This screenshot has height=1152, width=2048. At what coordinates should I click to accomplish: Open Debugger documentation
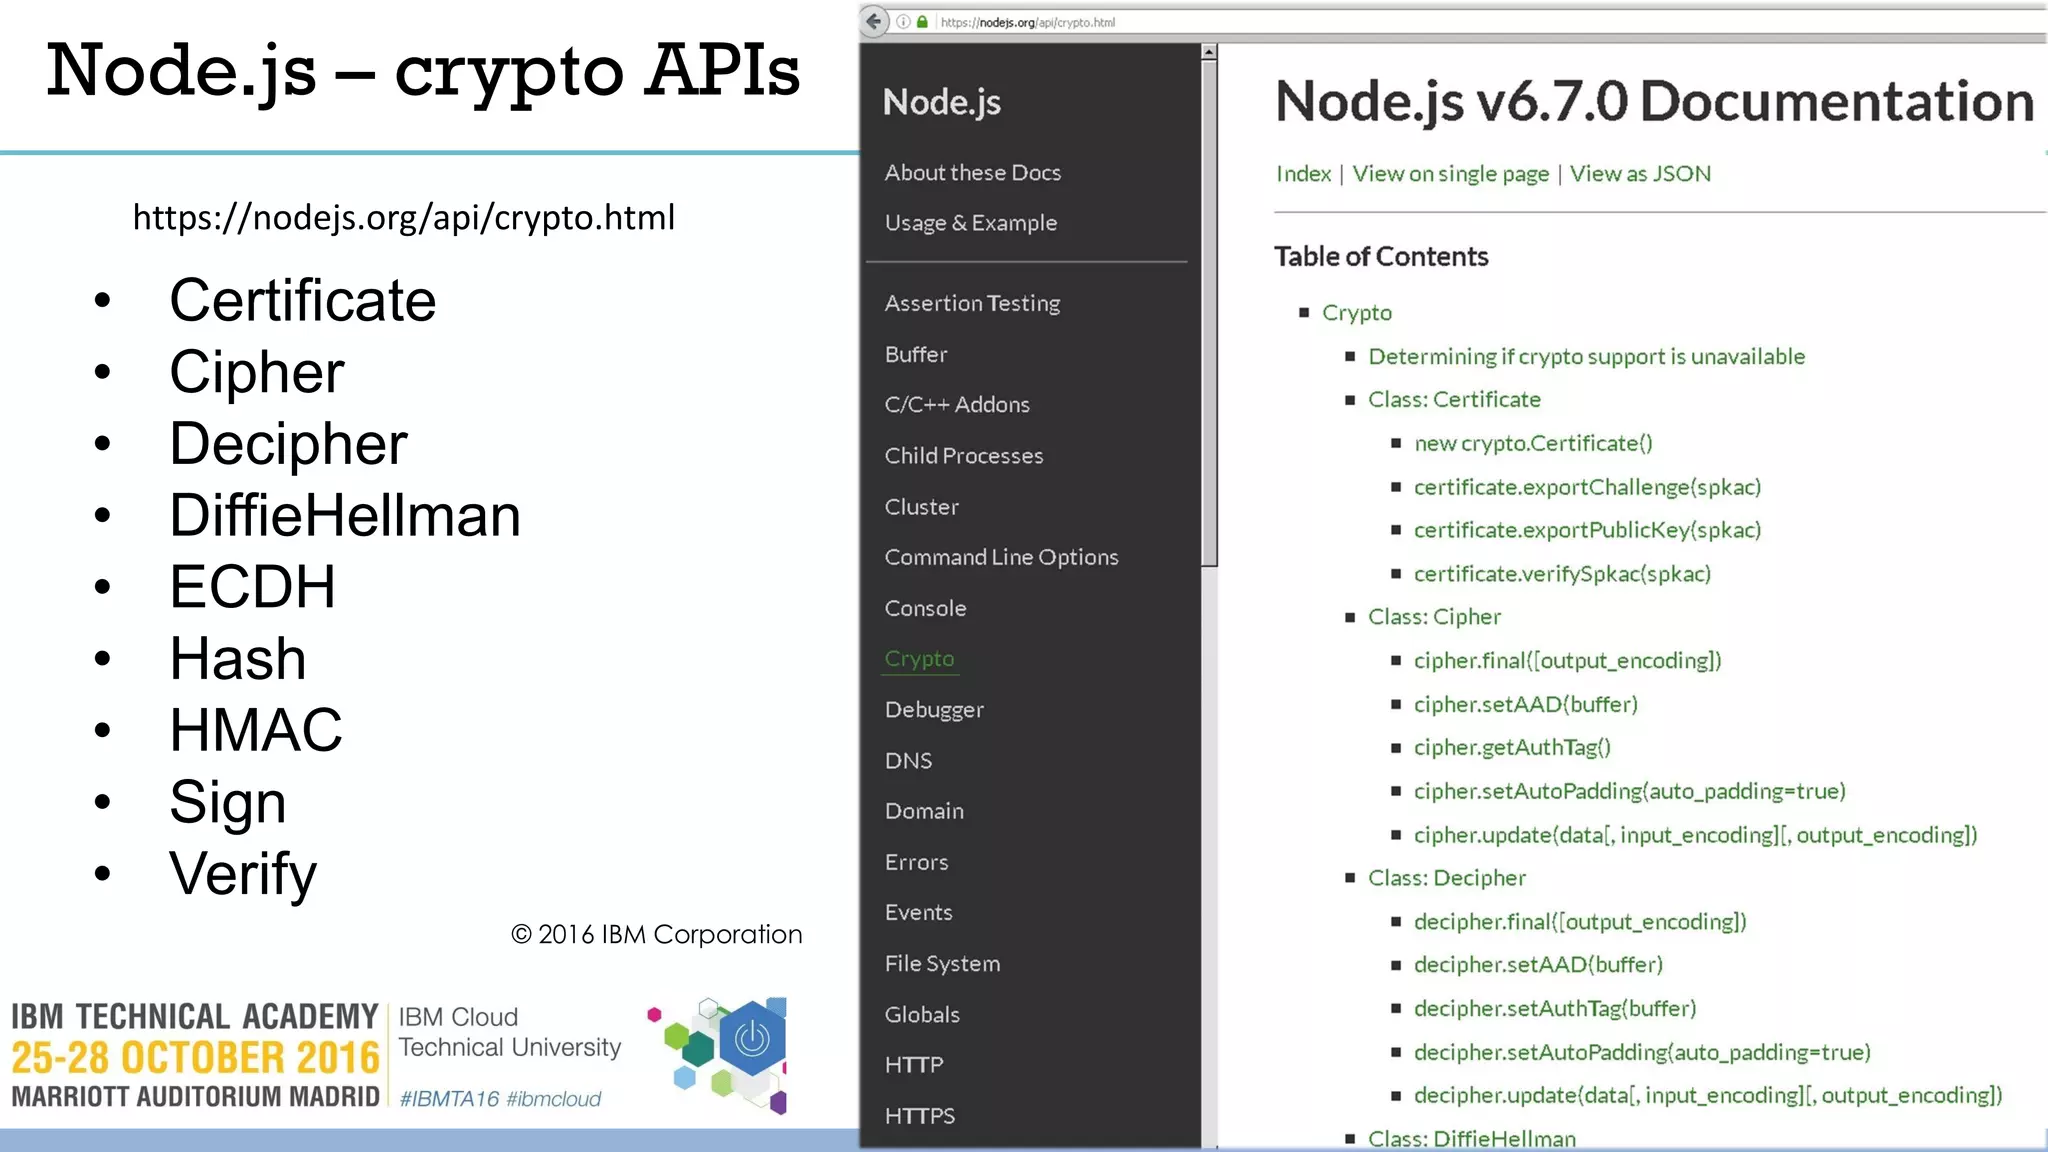pos(934,710)
